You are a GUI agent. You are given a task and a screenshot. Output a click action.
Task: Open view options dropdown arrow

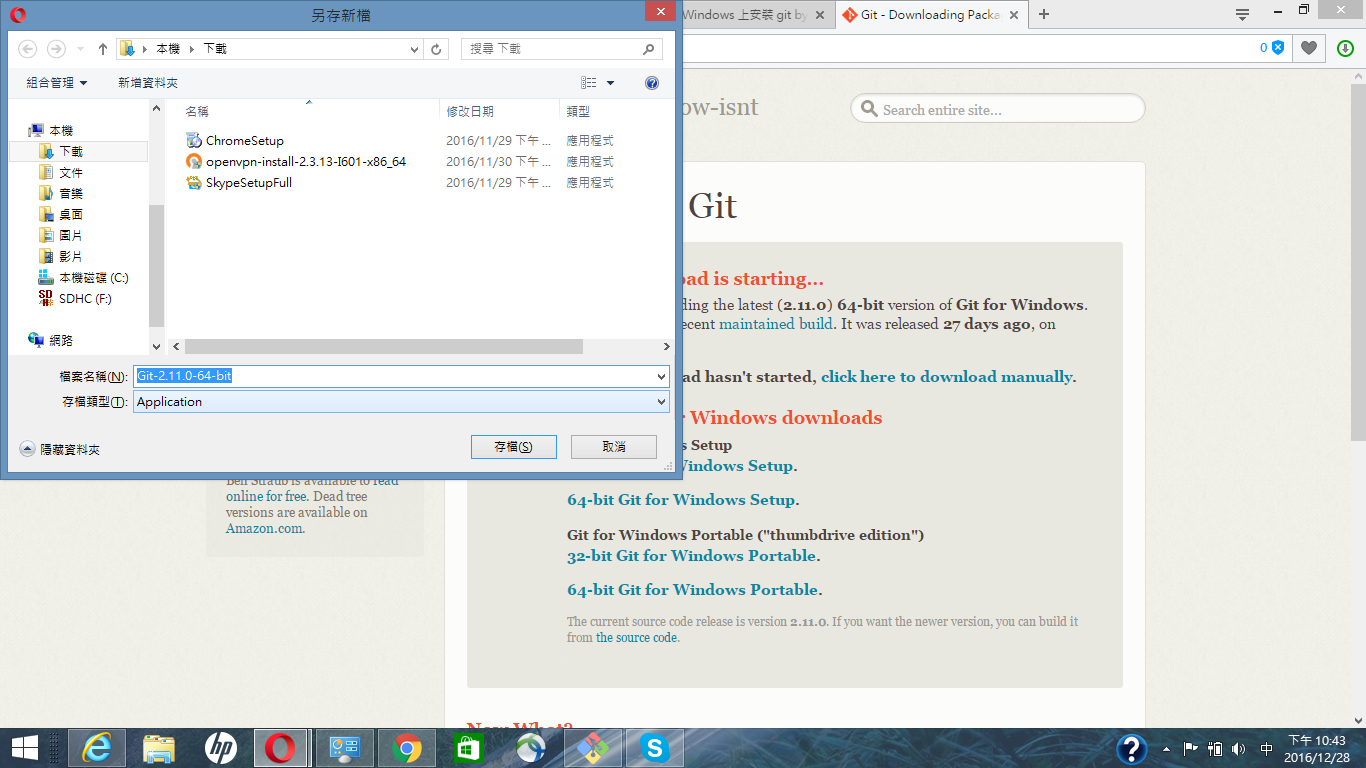click(x=611, y=83)
